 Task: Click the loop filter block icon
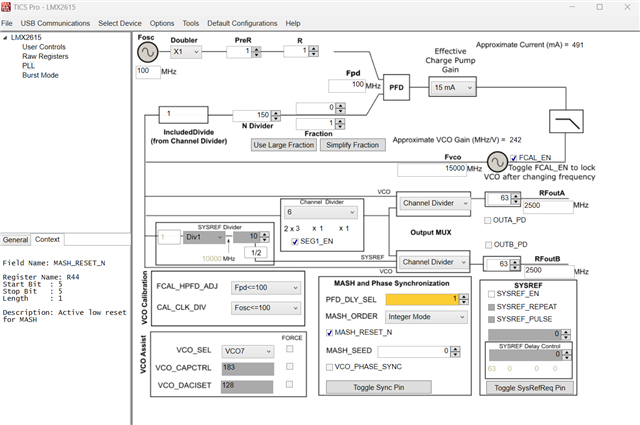pyautogui.click(x=566, y=121)
